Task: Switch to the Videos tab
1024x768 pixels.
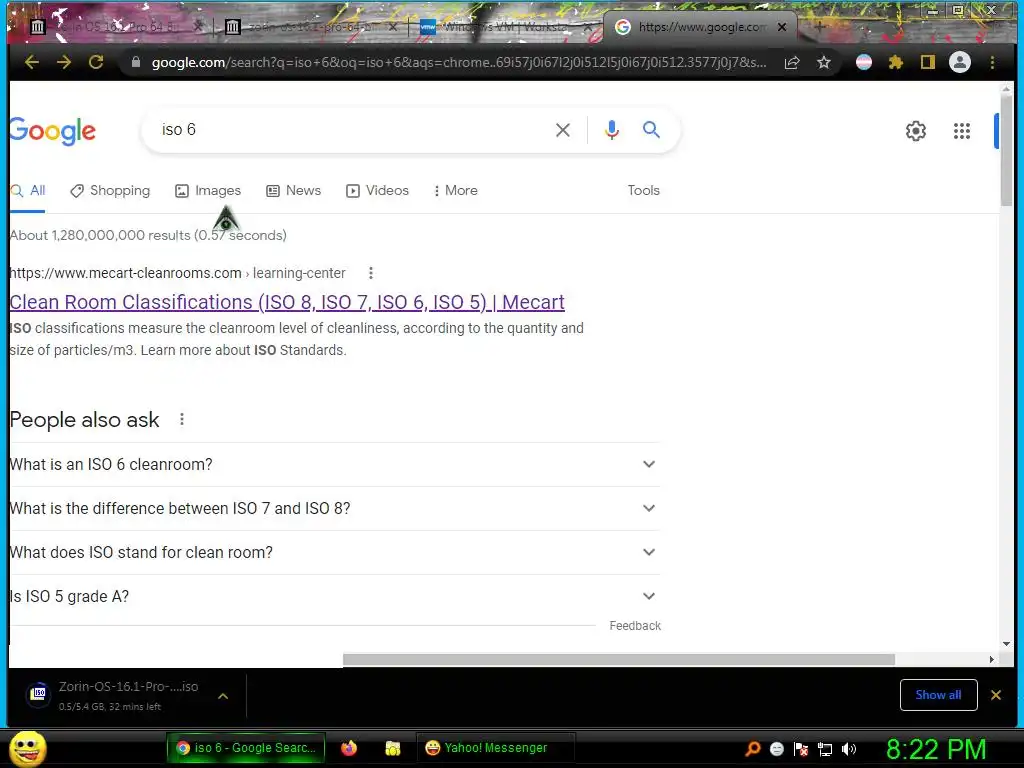Action: click(x=377, y=190)
